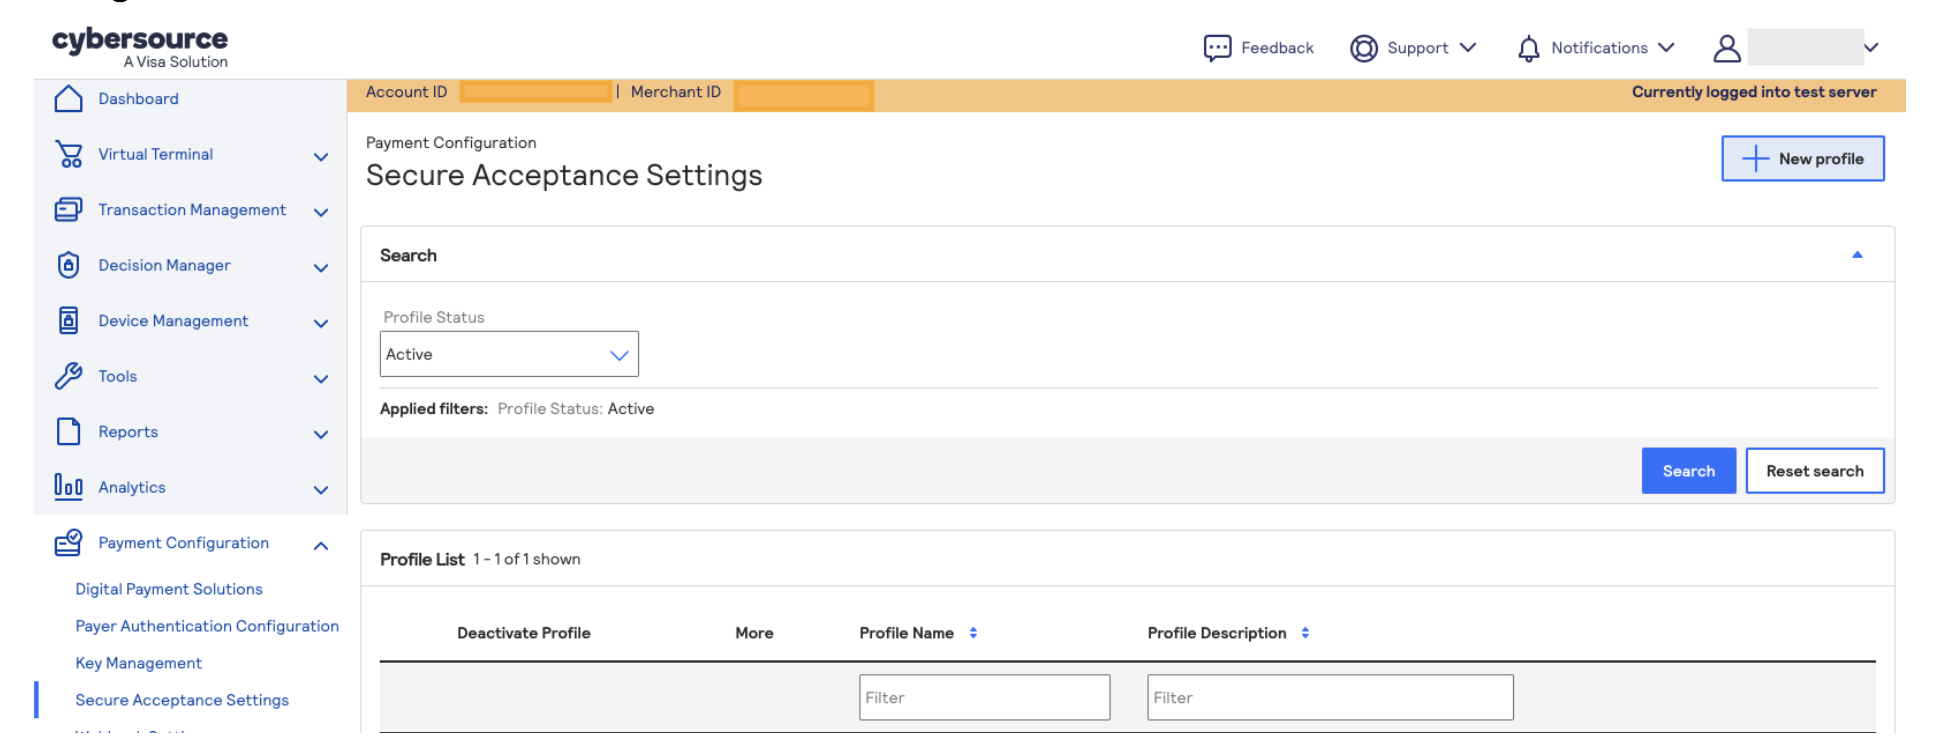The width and height of the screenshot is (1944, 756).
Task: Collapse the Payment Configuration menu
Action: pyautogui.click(x=321, y=545)
